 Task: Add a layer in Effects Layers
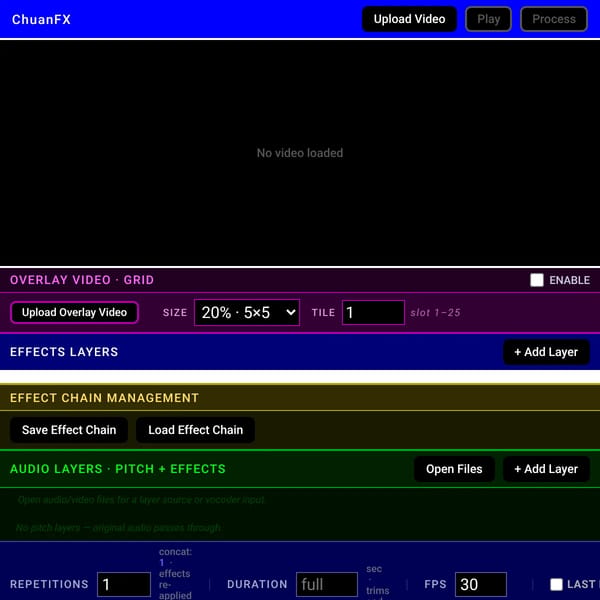[546, 352]
